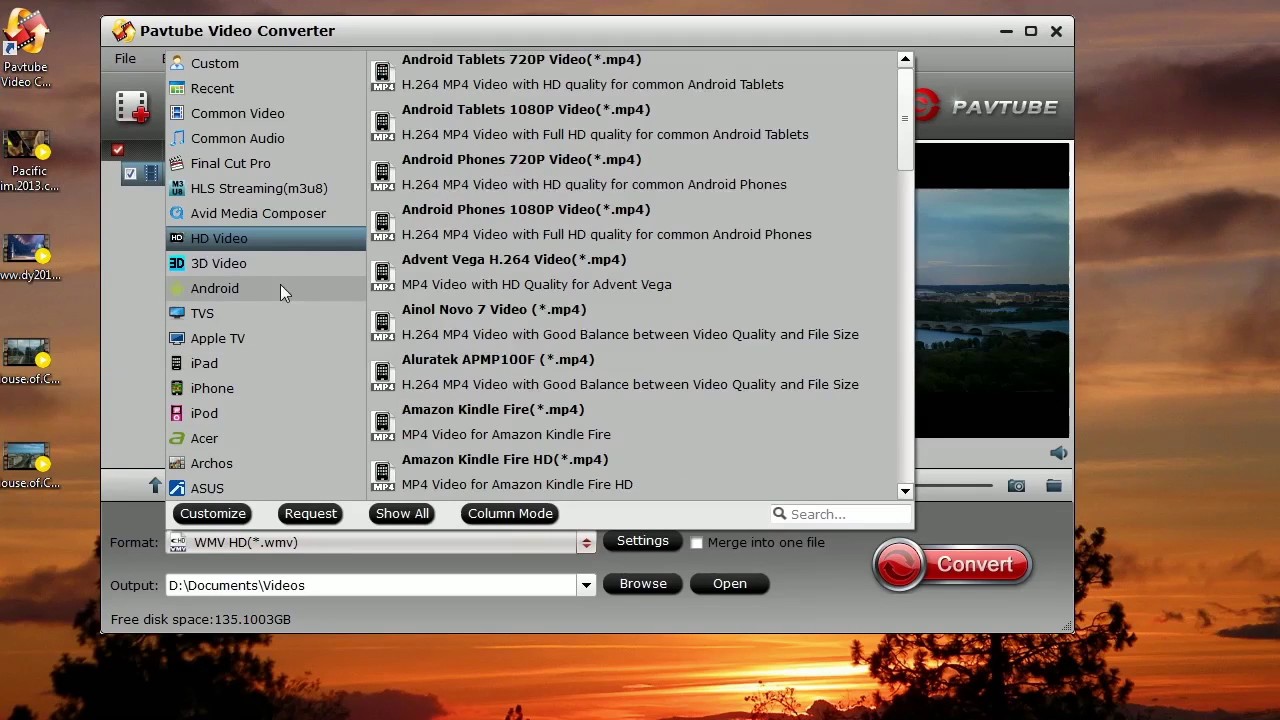This screenshot has height=720, width=1280.
Task: Open the snapshot folder icon
Action: click(1054, 486)
